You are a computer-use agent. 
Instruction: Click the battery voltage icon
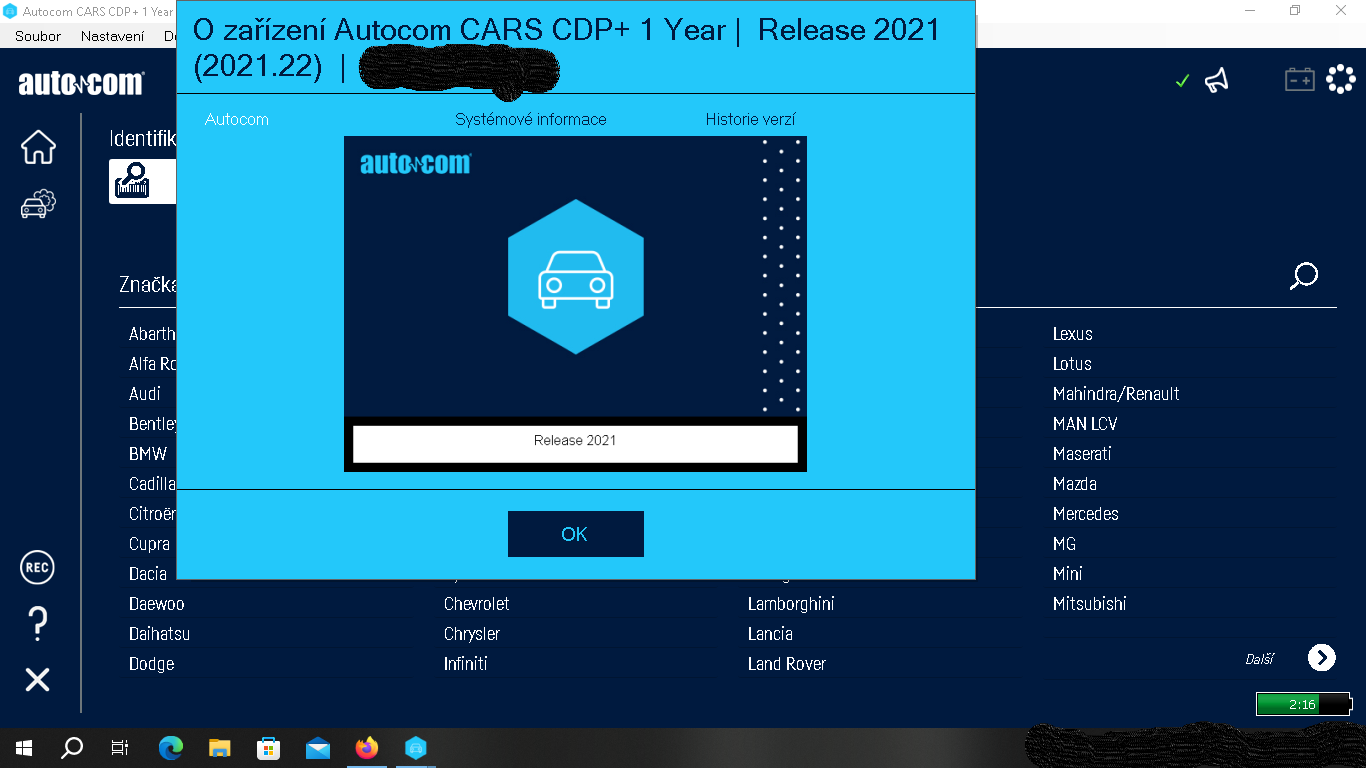tap(1299, 79)
